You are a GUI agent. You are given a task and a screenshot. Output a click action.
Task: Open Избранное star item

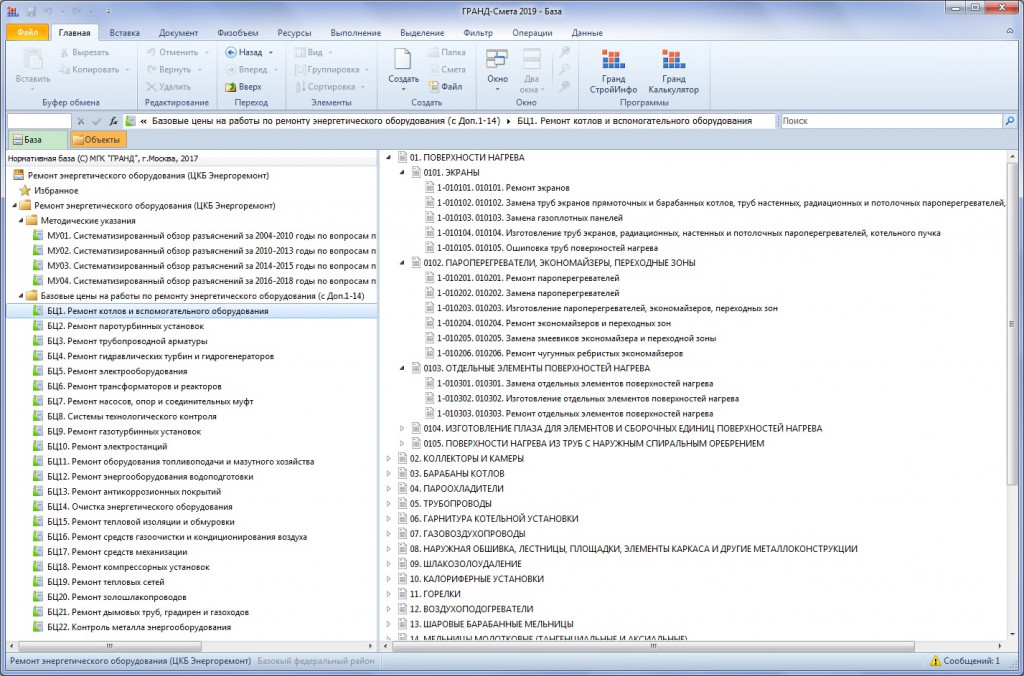pos(49,191)
